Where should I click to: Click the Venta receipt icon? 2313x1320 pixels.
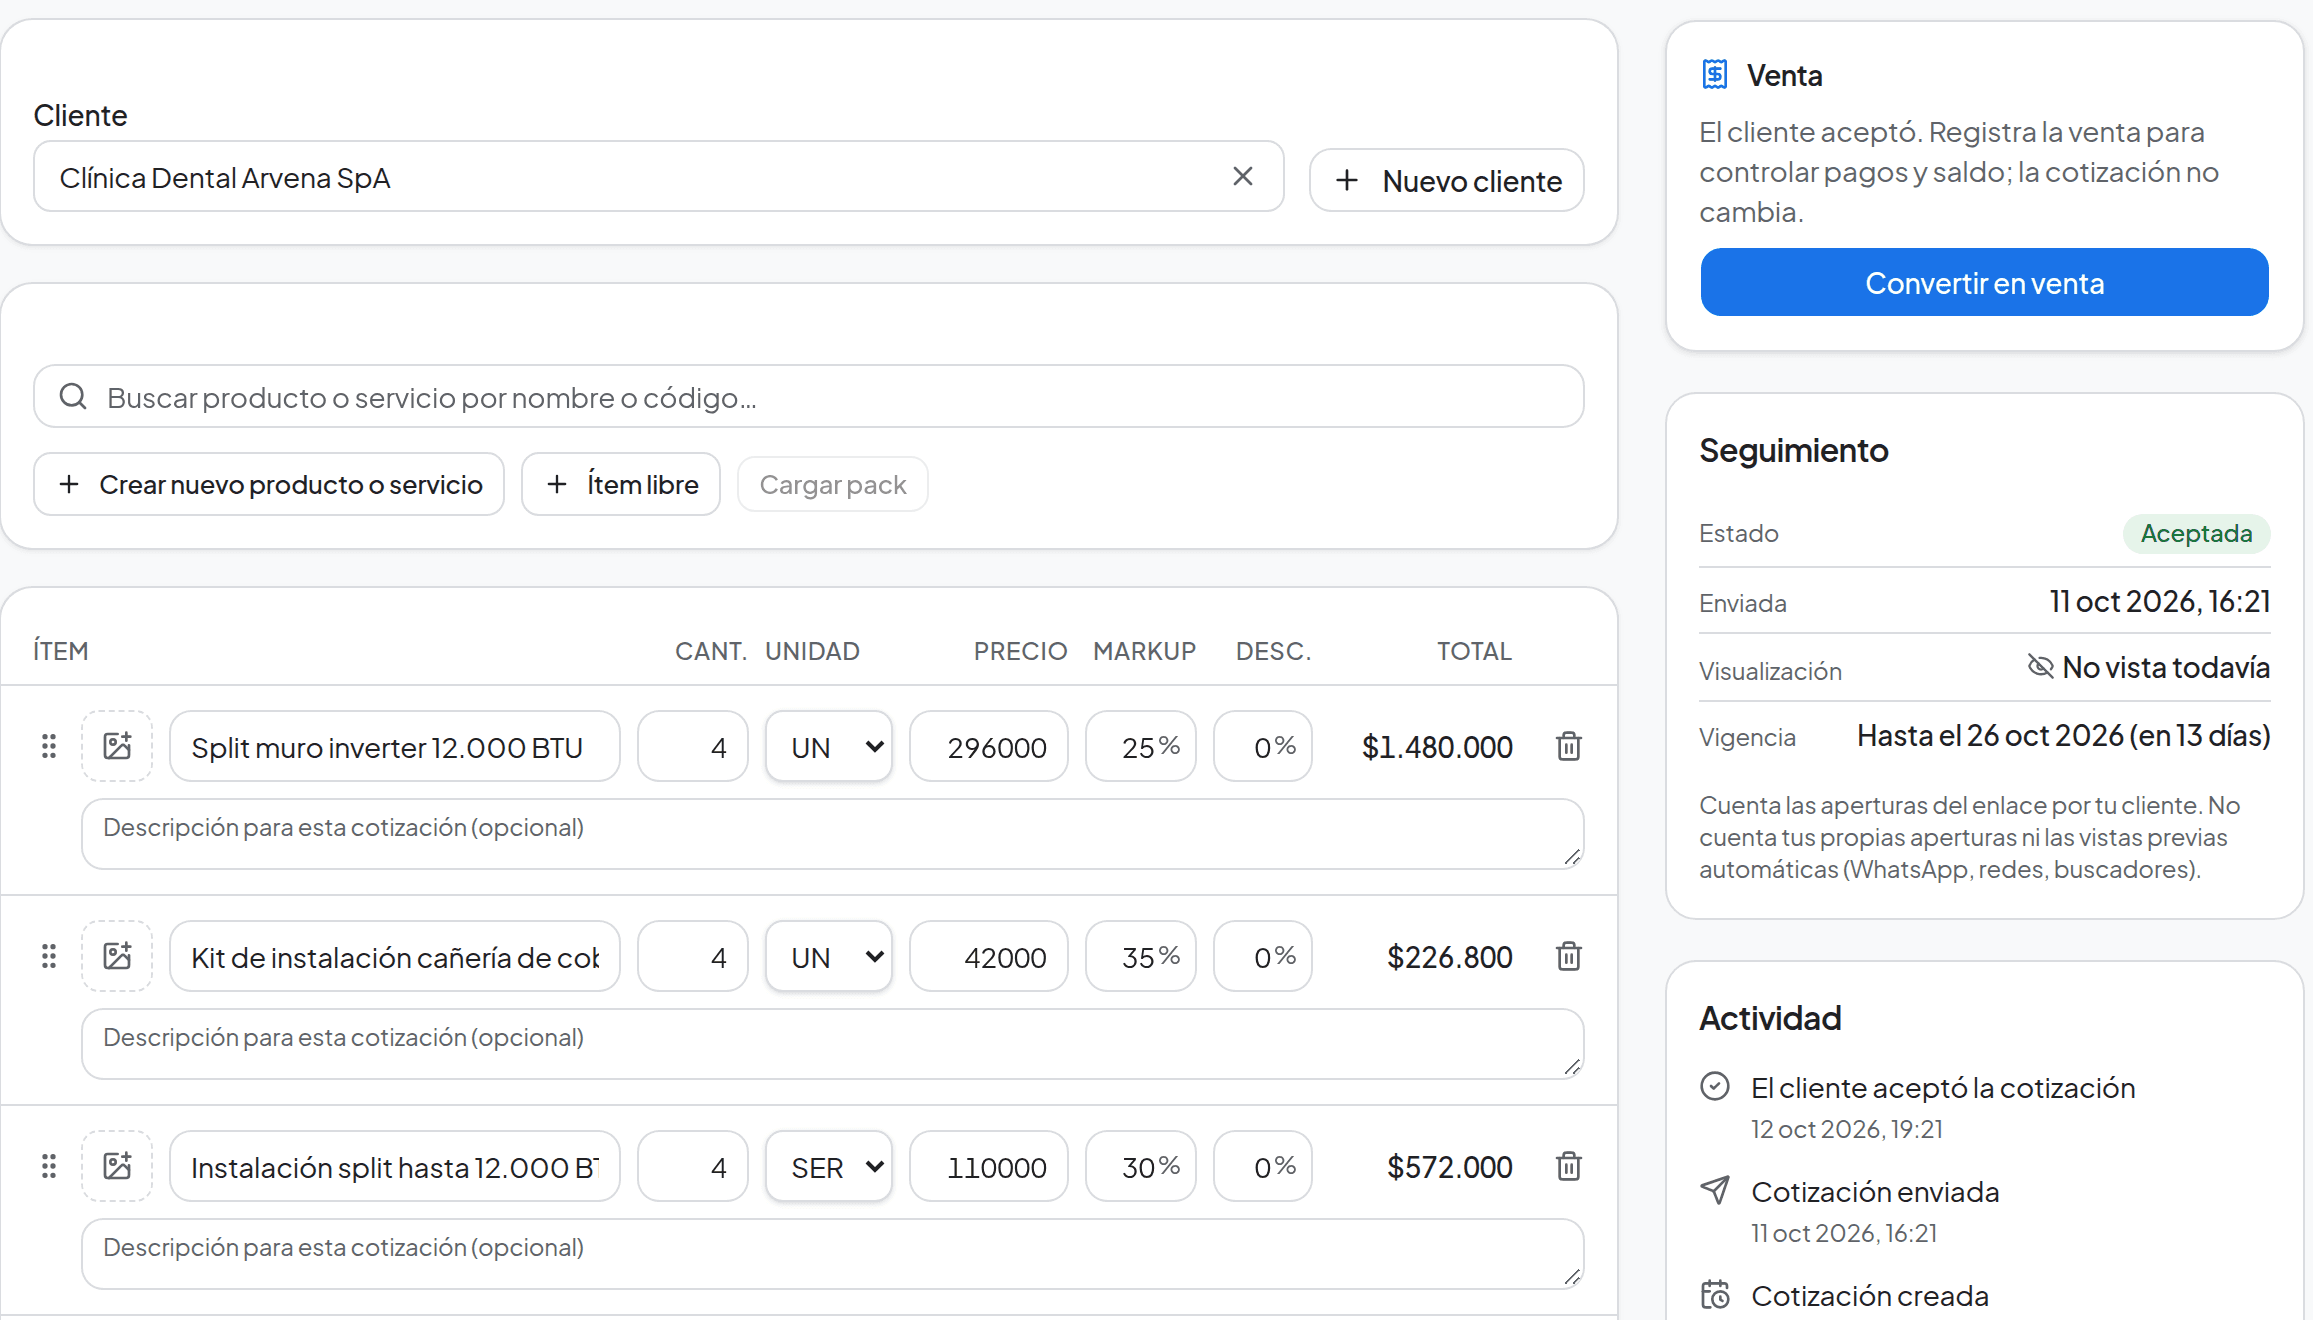pyautogui.click(x=1715, y=74)
